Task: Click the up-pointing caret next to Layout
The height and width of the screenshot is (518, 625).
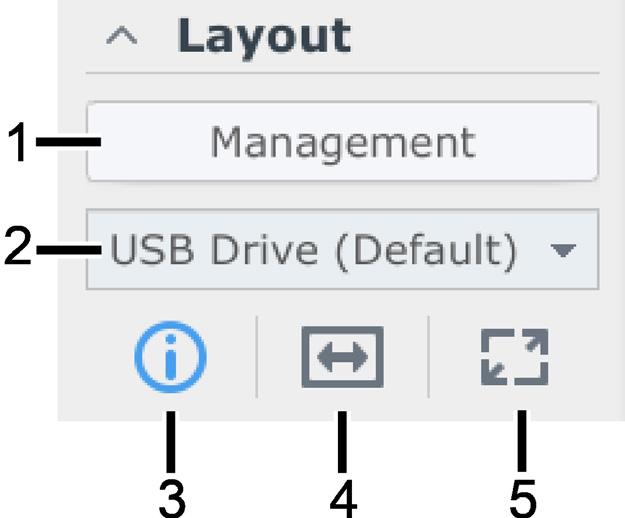Action: coord(122,35)
